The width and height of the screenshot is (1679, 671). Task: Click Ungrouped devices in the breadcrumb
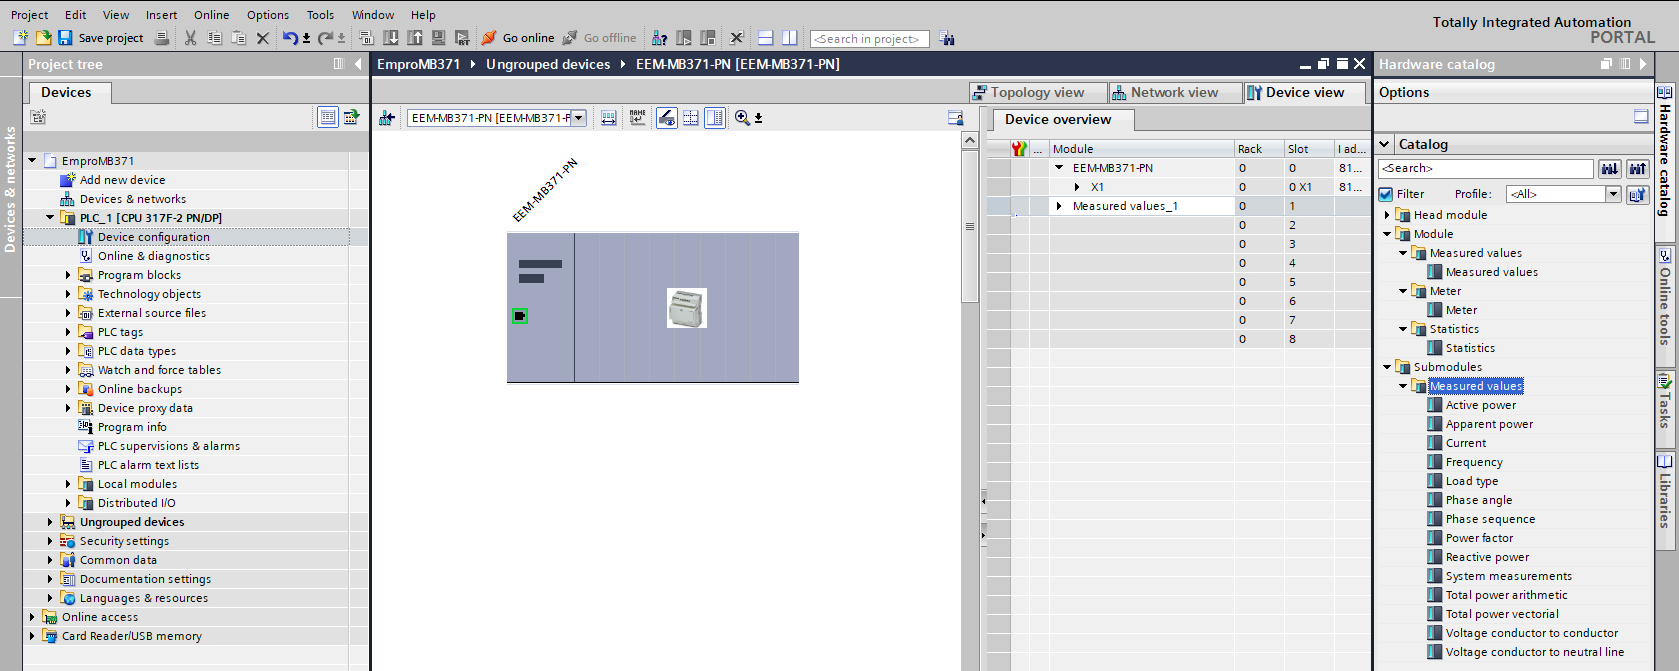pos(548,64)
